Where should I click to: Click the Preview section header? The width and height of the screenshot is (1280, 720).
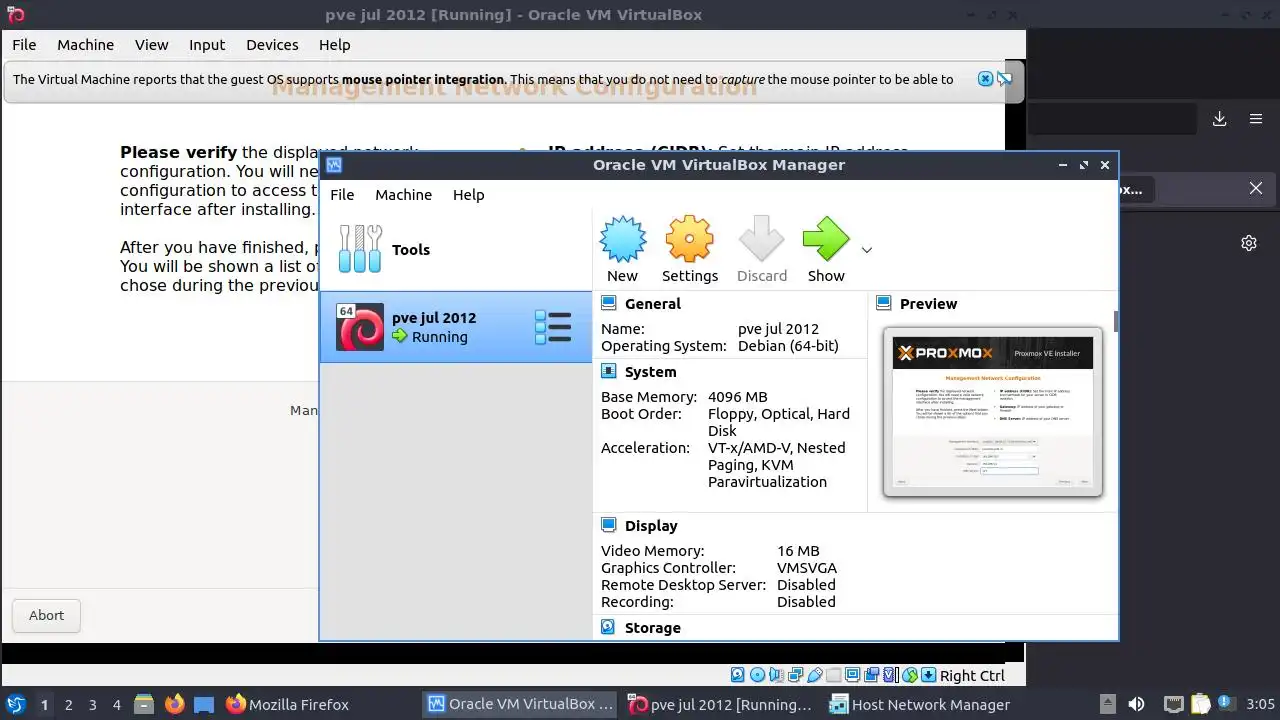[x=928, y=303]
